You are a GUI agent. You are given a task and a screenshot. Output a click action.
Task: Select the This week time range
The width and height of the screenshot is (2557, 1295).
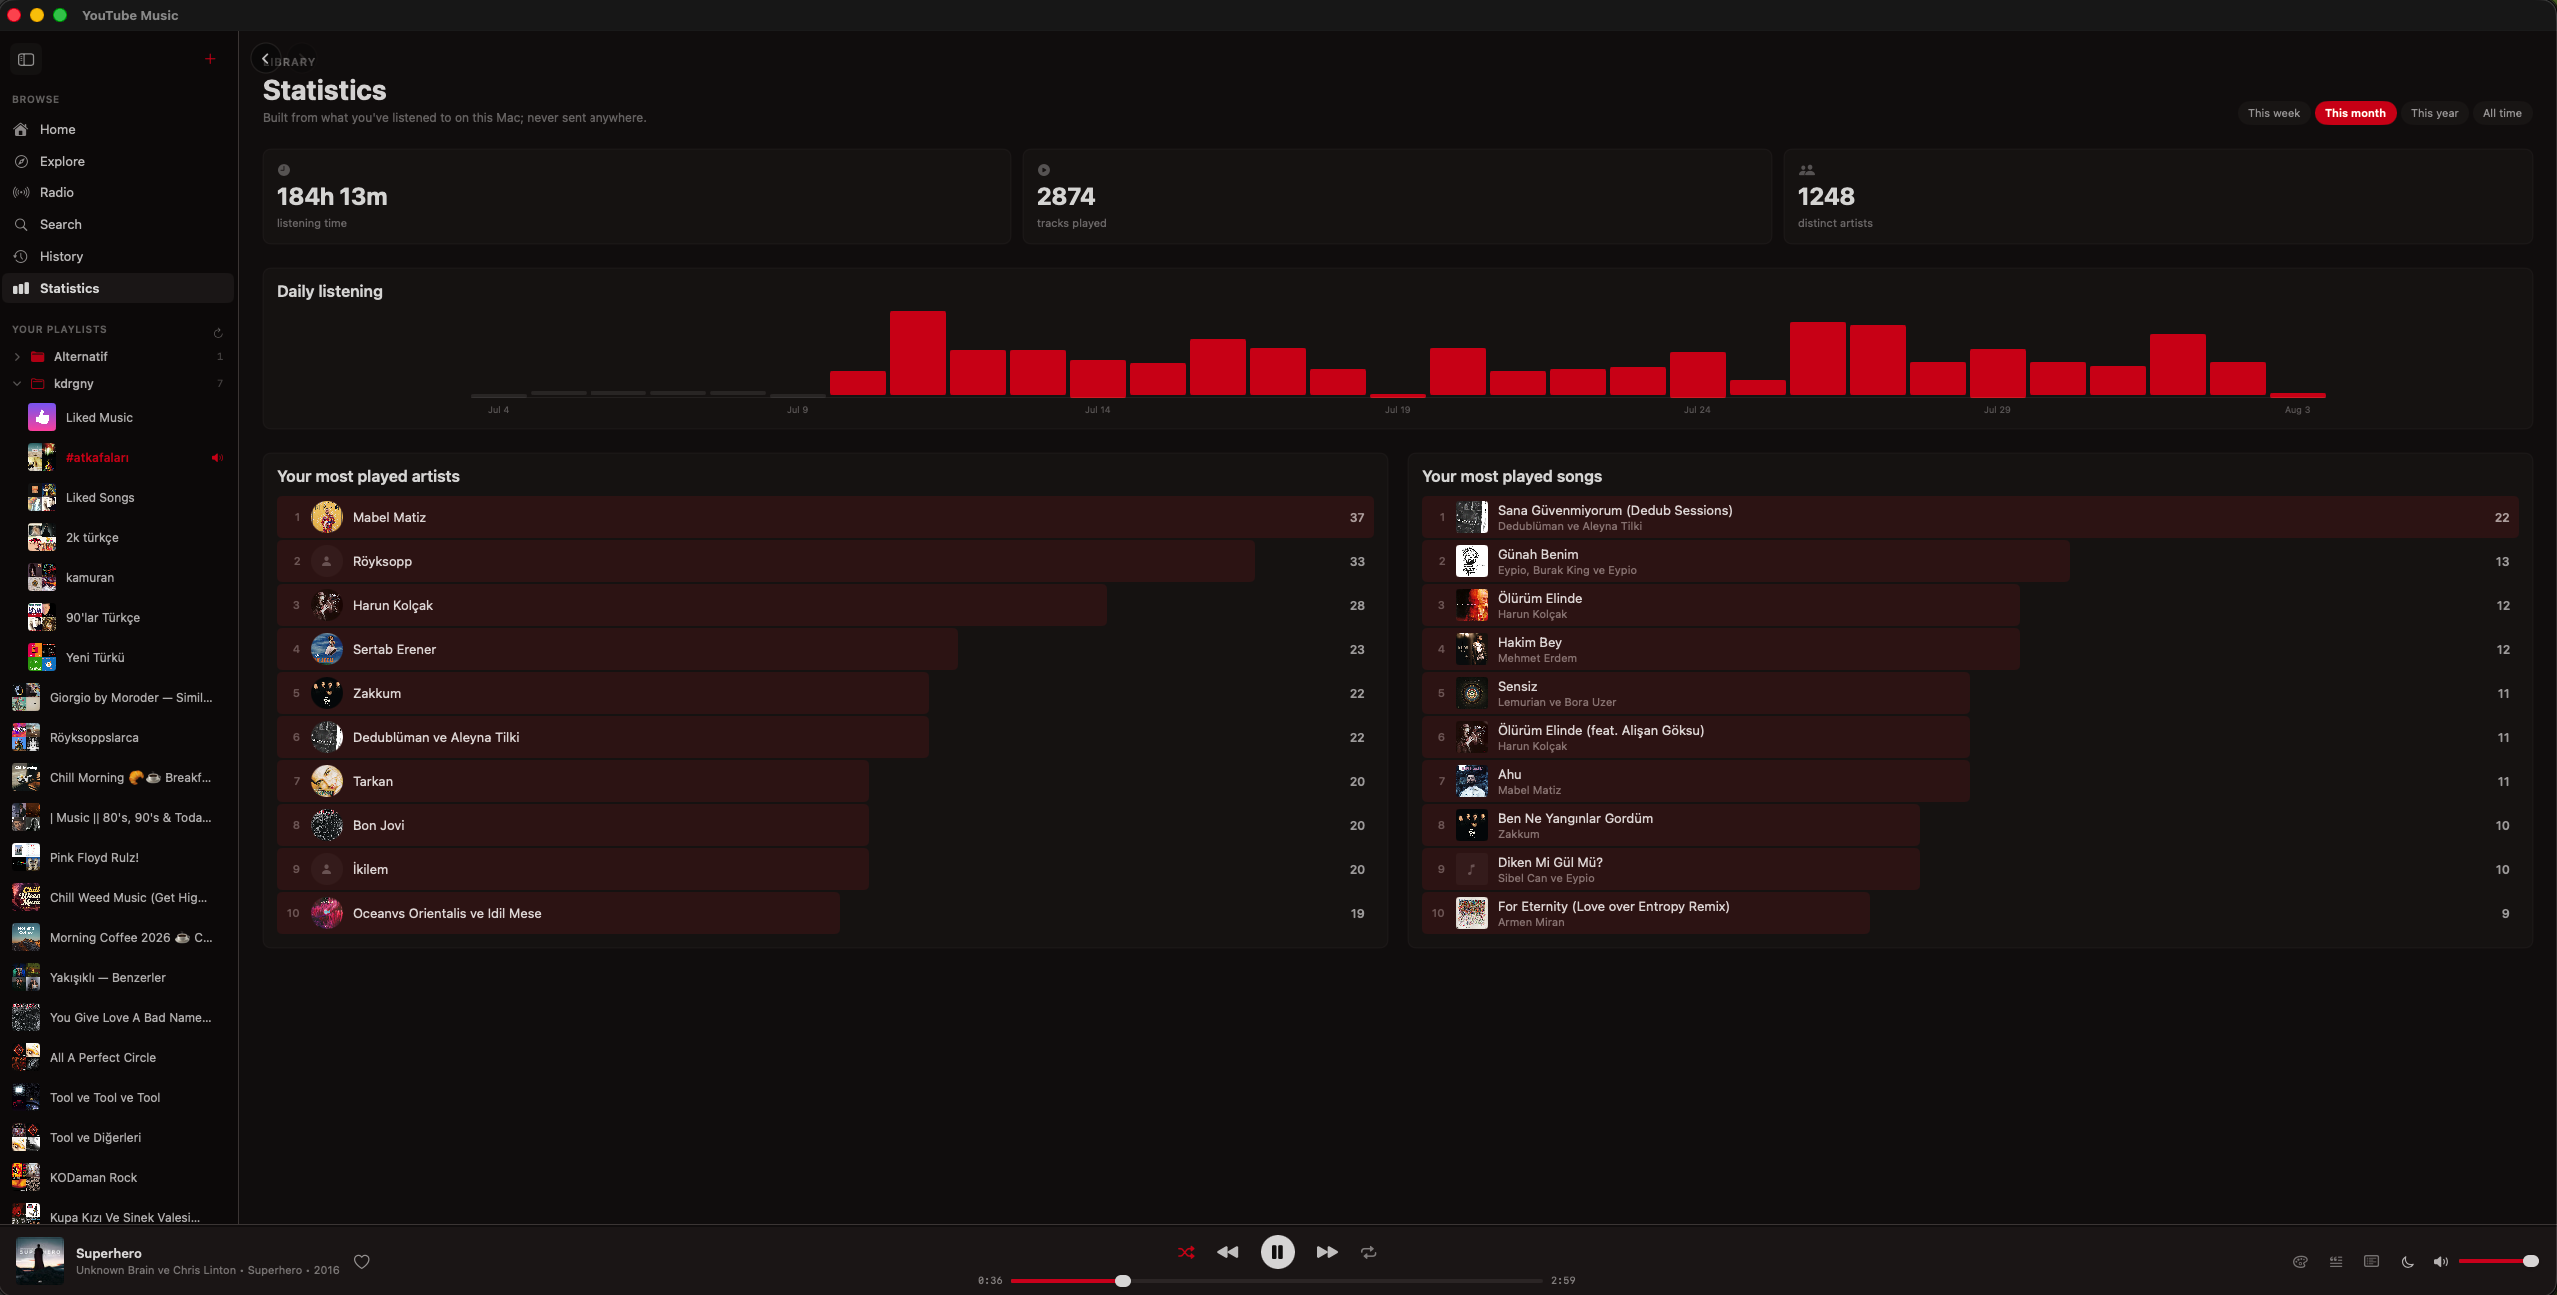click(x=2274, y=113)
